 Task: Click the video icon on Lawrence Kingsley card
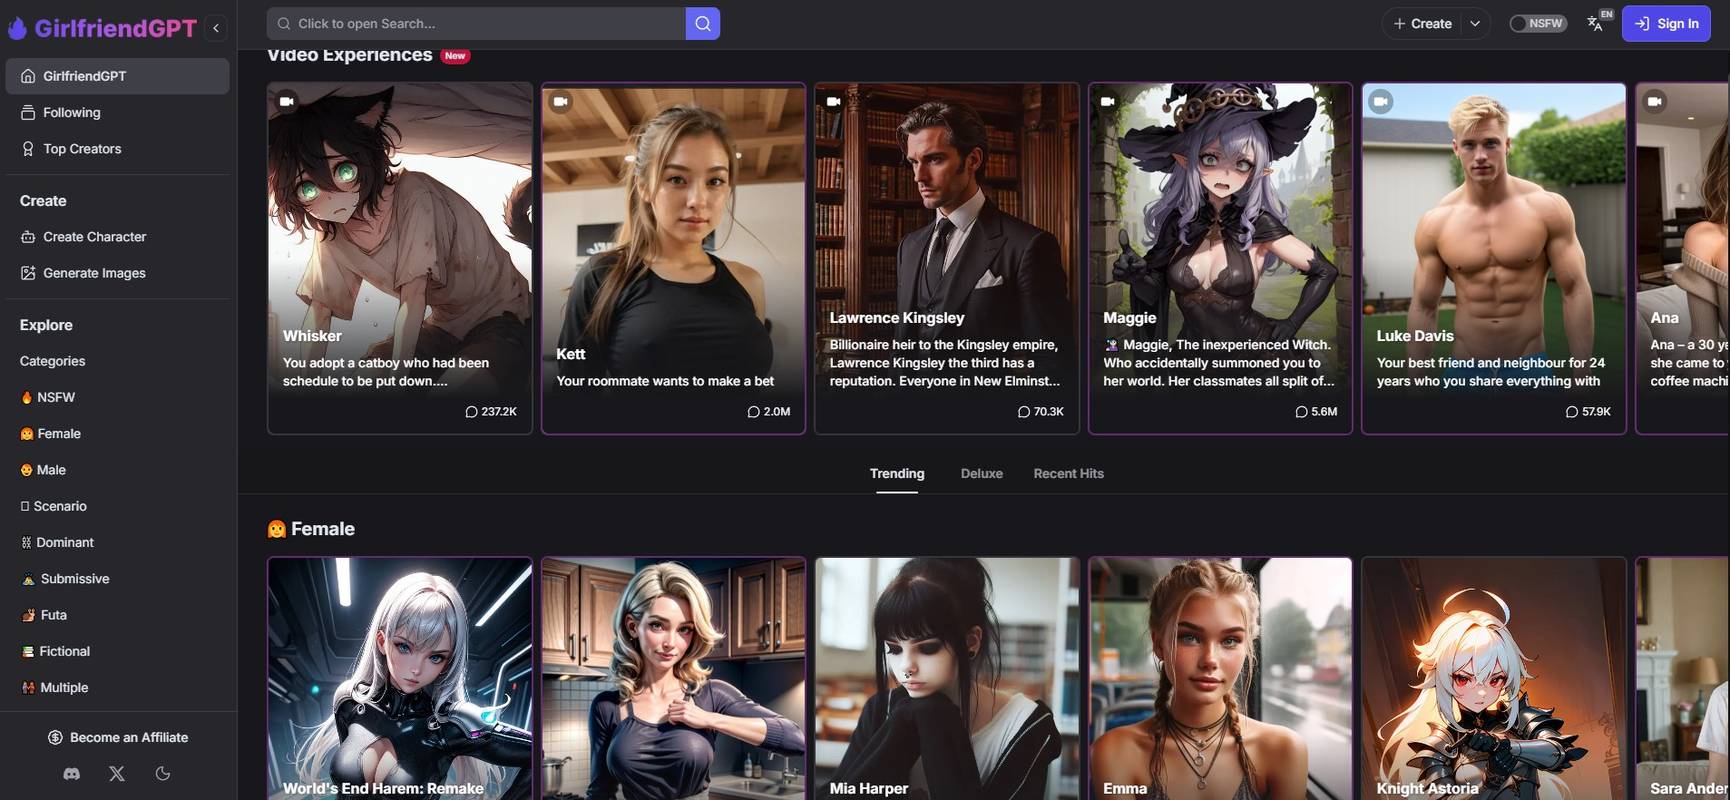click(834, 101)
